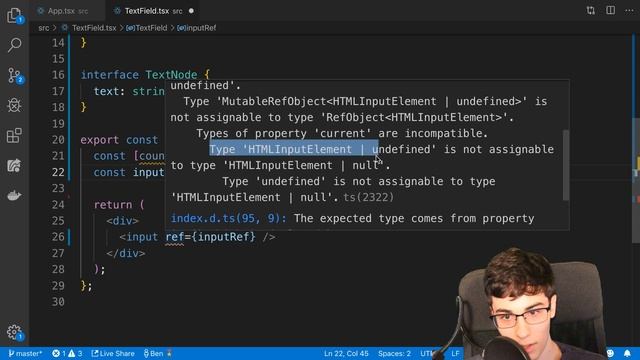The height and width of the screenshot is (360, 640).
Task: Open the TextField.tsx breadcrumb
Action: pos(94,28)
